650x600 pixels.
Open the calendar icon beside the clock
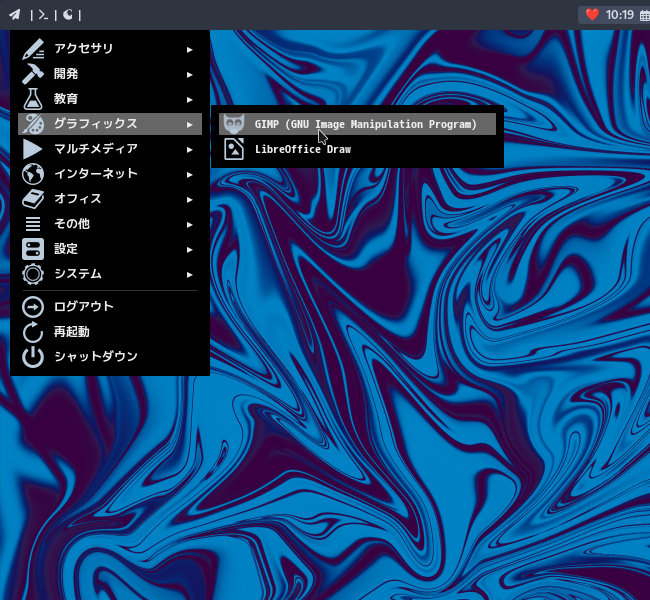pos(645,16)
